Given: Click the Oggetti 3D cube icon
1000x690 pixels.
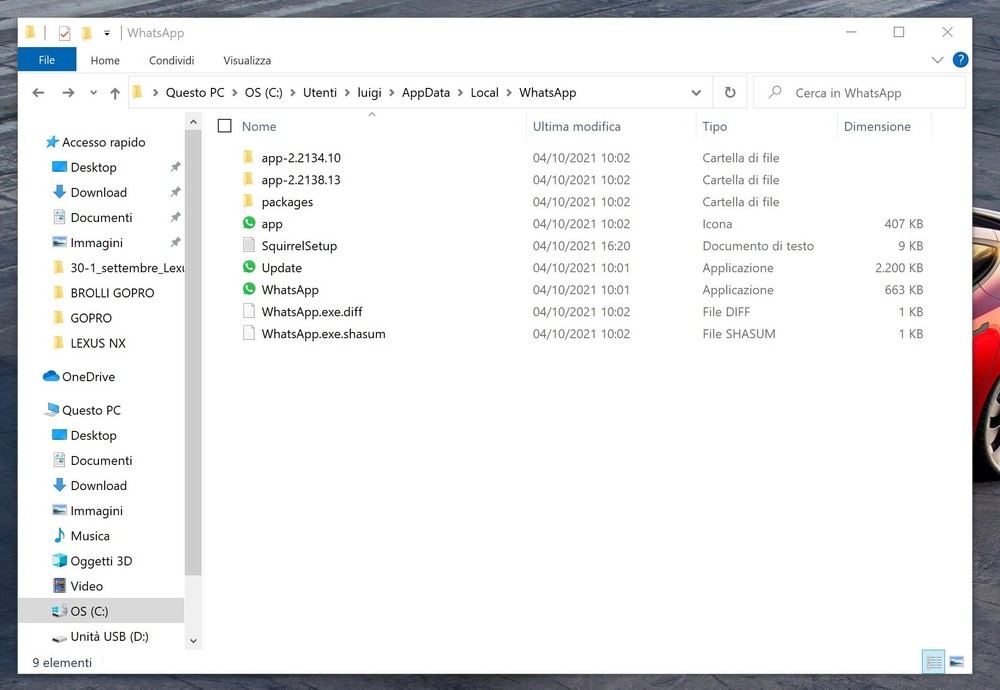Looking at the screenshot, I should (x=59, y=560).
